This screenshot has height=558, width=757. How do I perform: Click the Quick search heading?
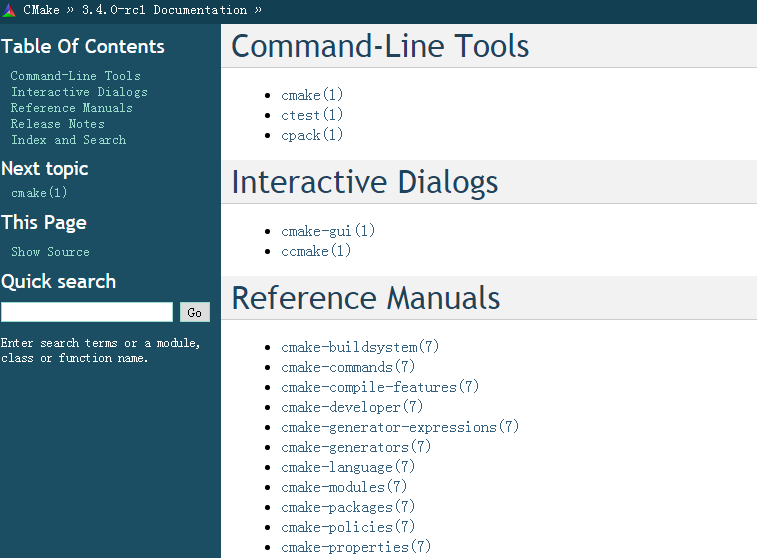click(58, 281)
